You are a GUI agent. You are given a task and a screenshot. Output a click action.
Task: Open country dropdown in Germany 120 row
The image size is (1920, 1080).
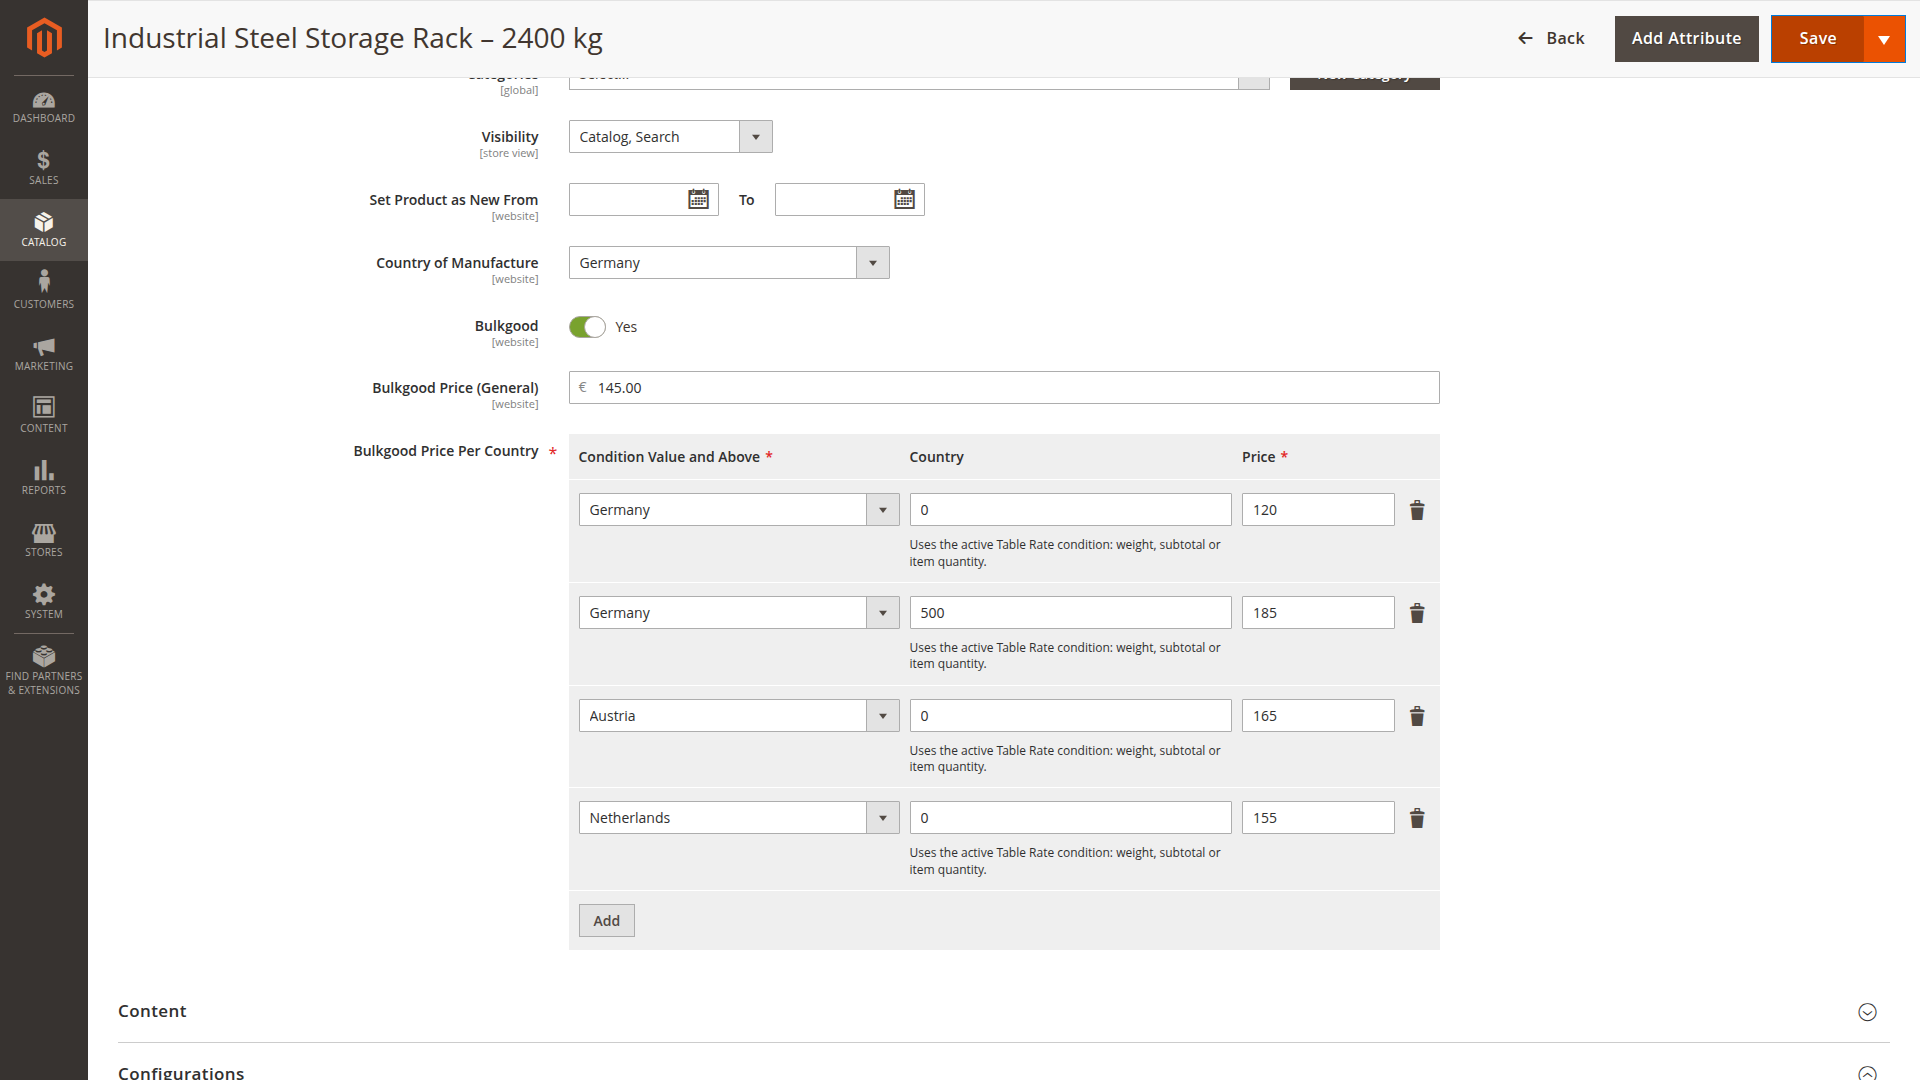pyautogui.click(x=739, y=510)
